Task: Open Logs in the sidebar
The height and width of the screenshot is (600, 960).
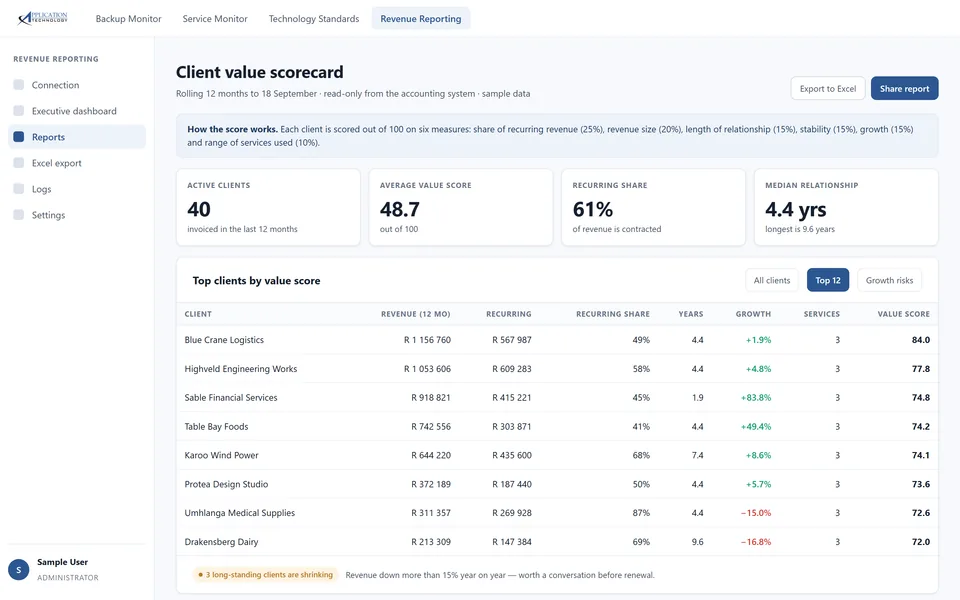Action: (x=77, y=189)
